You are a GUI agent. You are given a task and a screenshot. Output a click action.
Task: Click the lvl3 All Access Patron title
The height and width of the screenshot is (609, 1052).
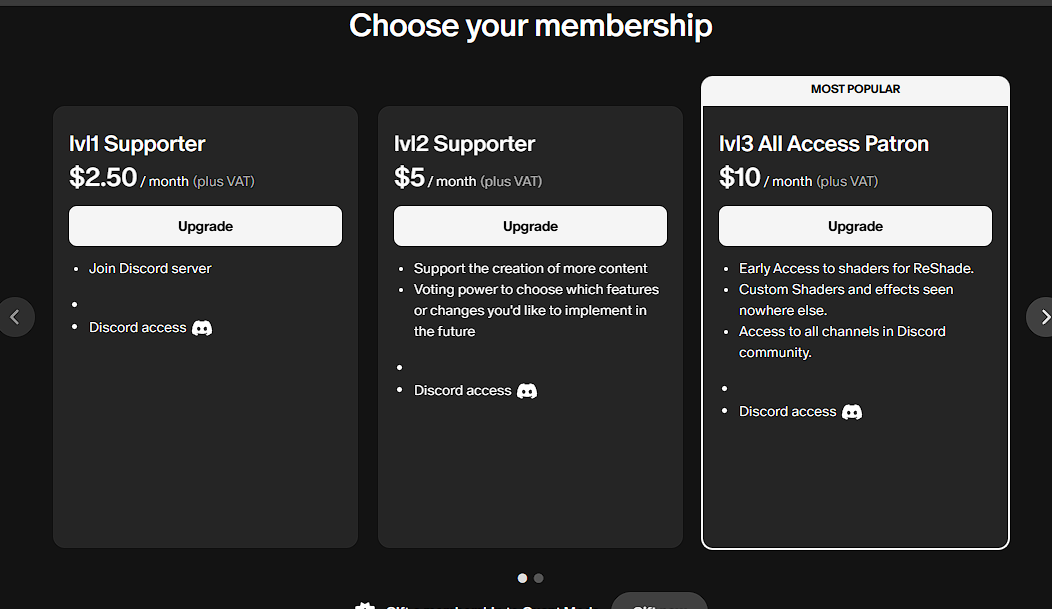tap(824, 144)
